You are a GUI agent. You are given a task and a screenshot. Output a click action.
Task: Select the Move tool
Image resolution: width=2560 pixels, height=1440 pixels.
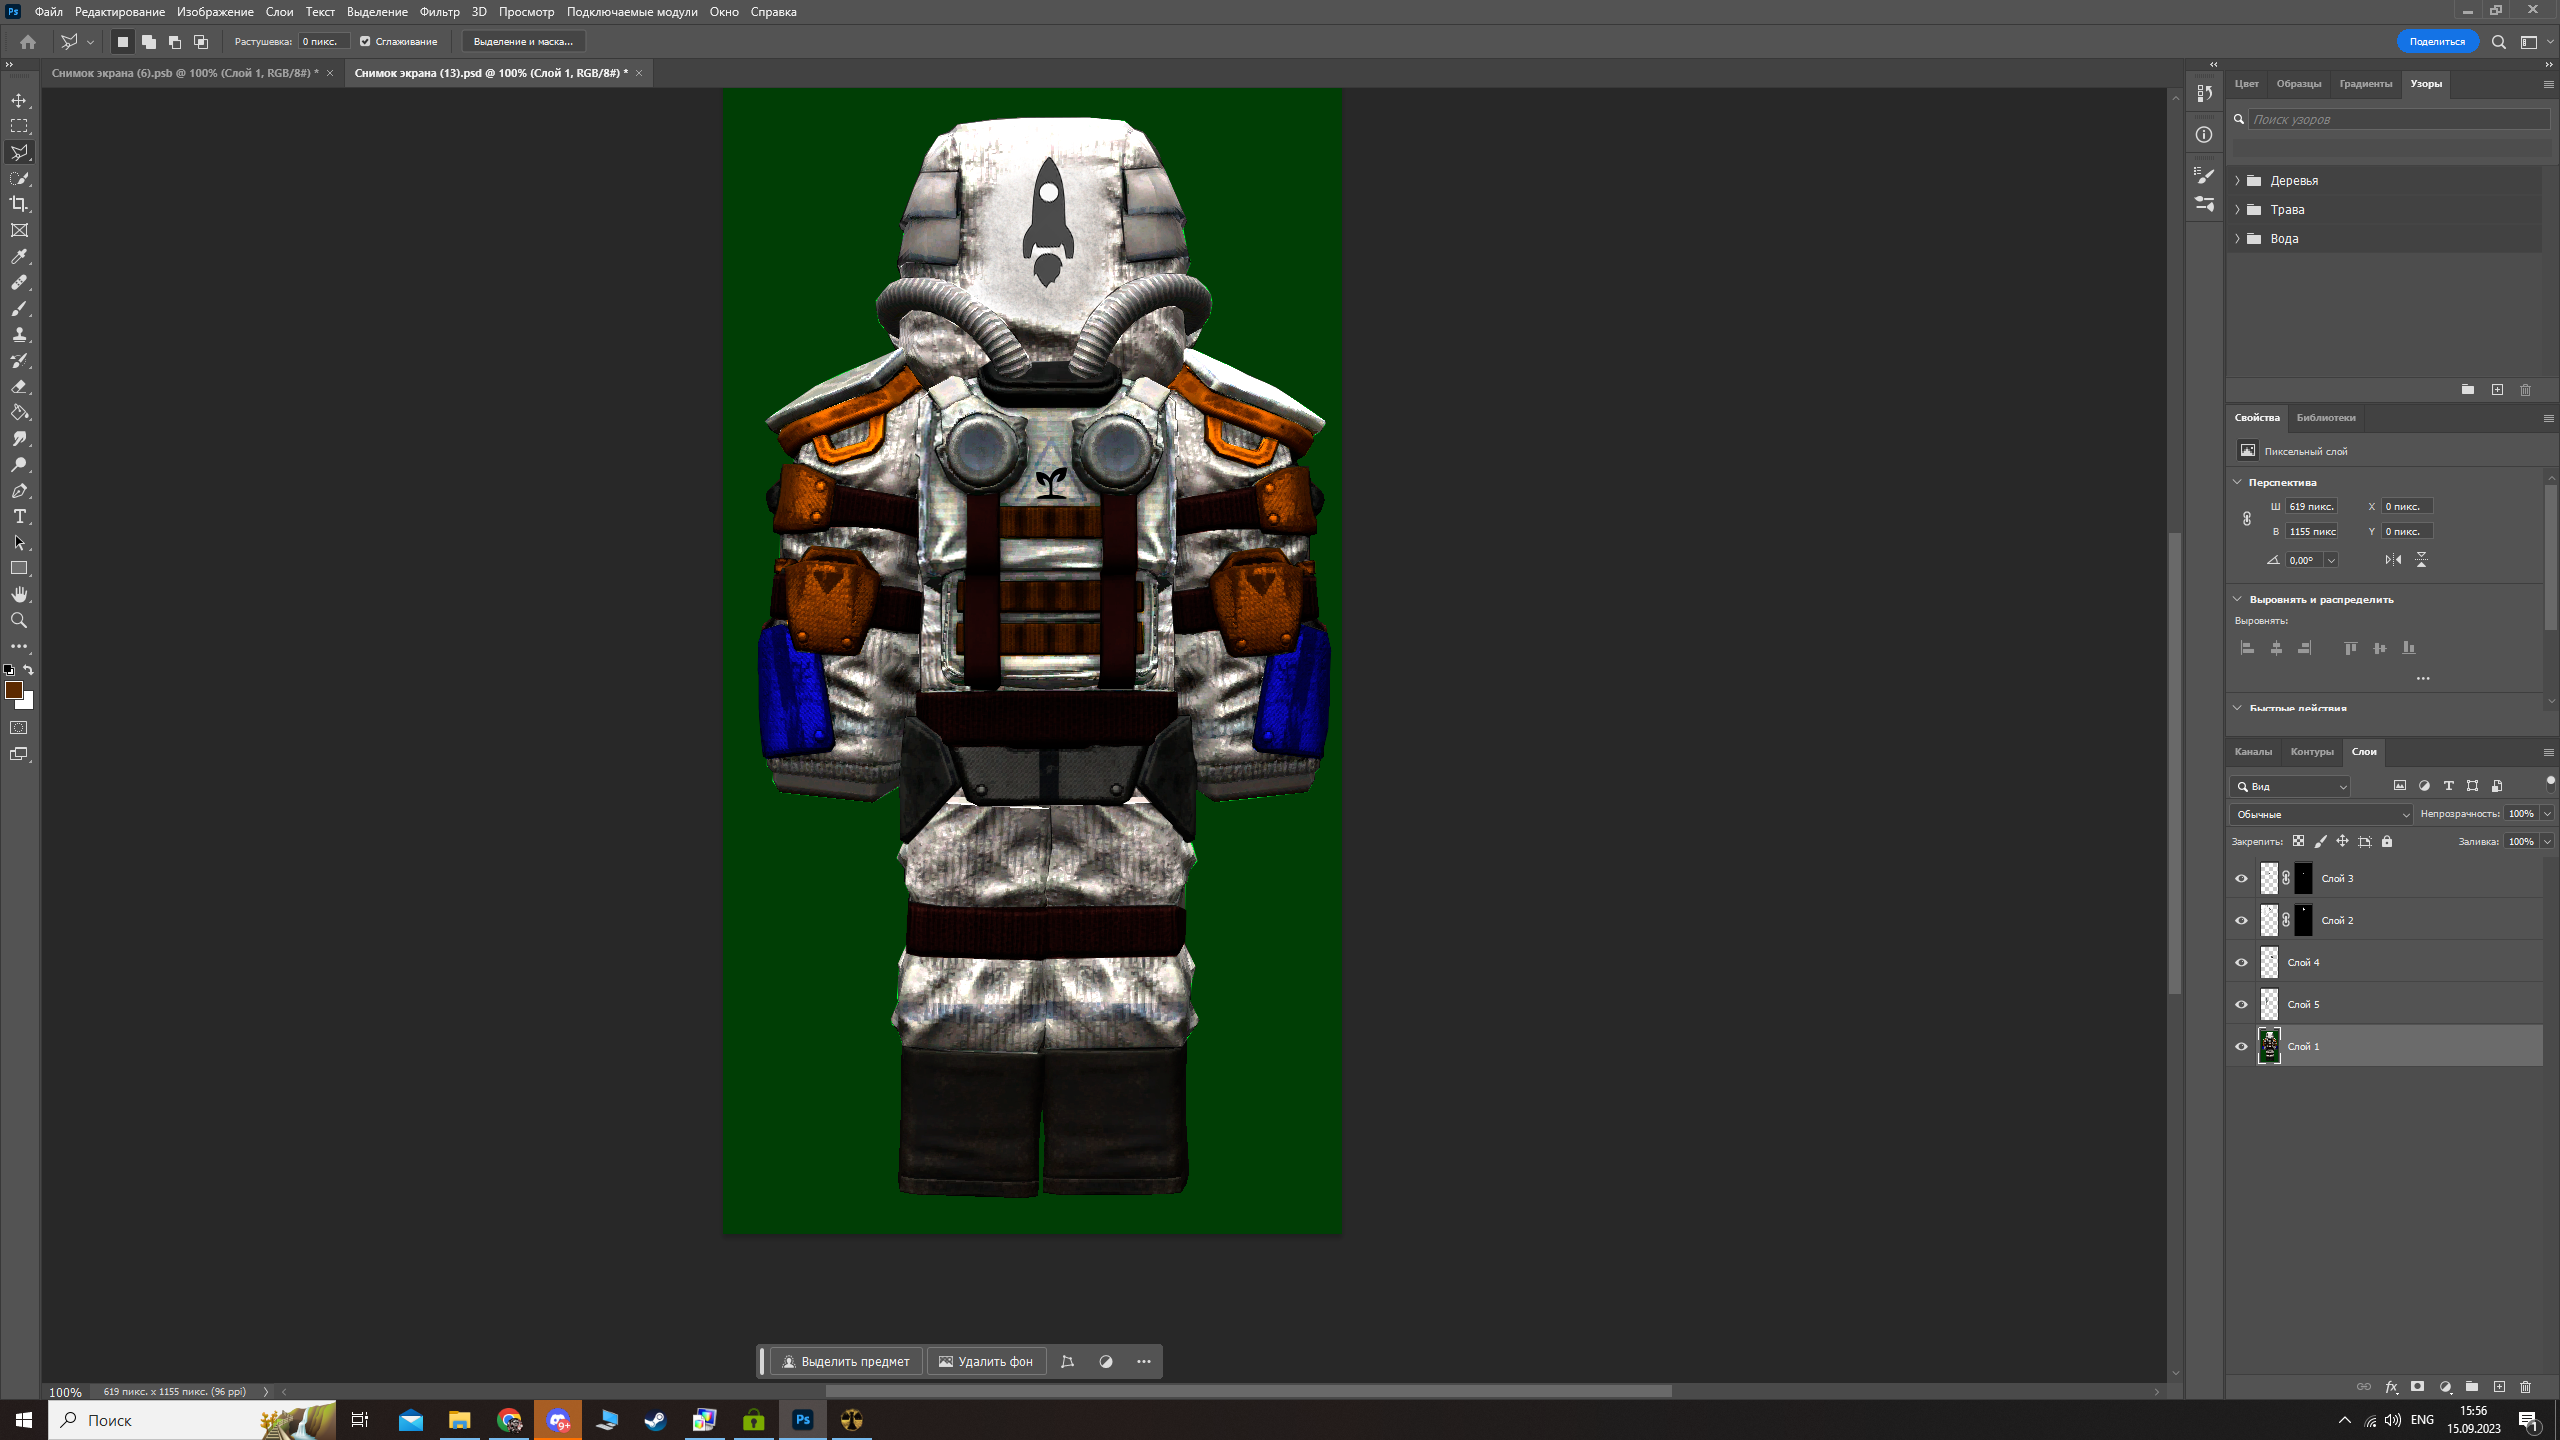click(x=19, y=100)
